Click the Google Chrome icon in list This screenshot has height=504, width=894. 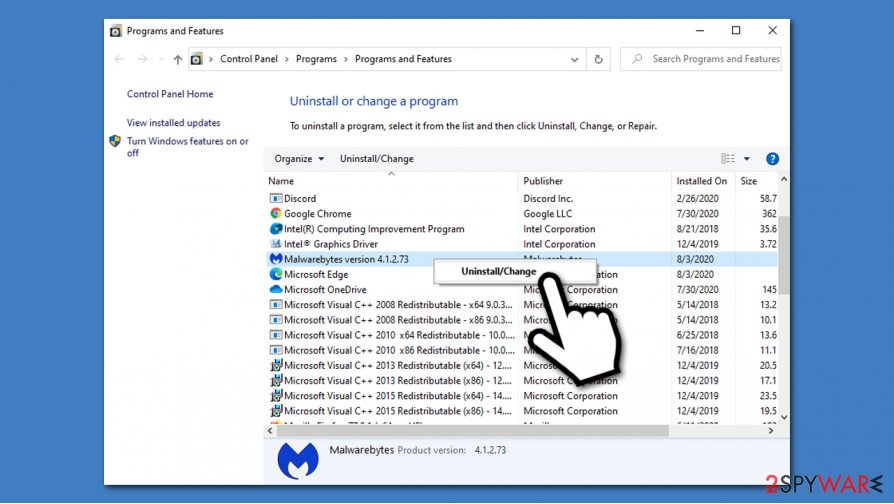[x=276, y=213]
